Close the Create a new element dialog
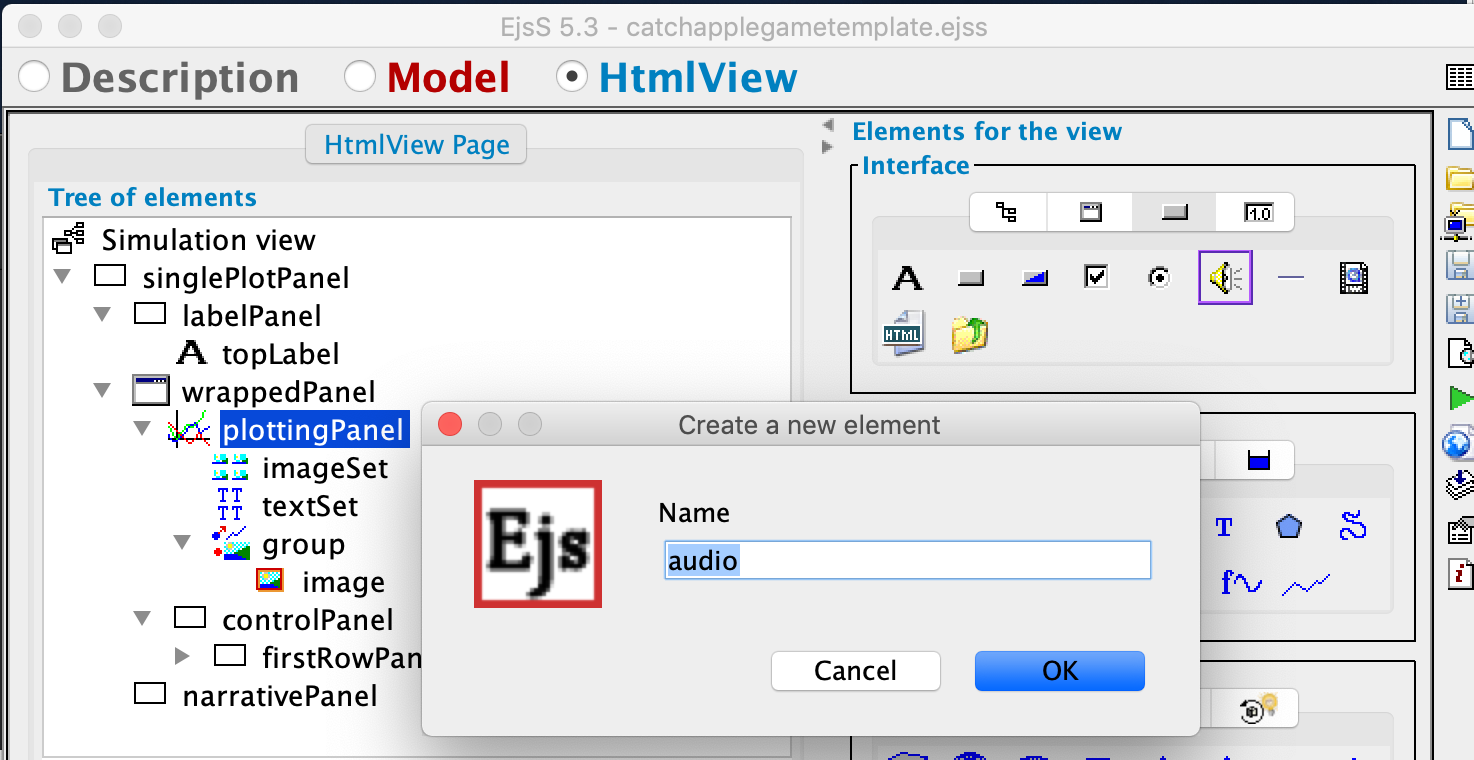Screen dimensions: 1474x760 point(450,425)
